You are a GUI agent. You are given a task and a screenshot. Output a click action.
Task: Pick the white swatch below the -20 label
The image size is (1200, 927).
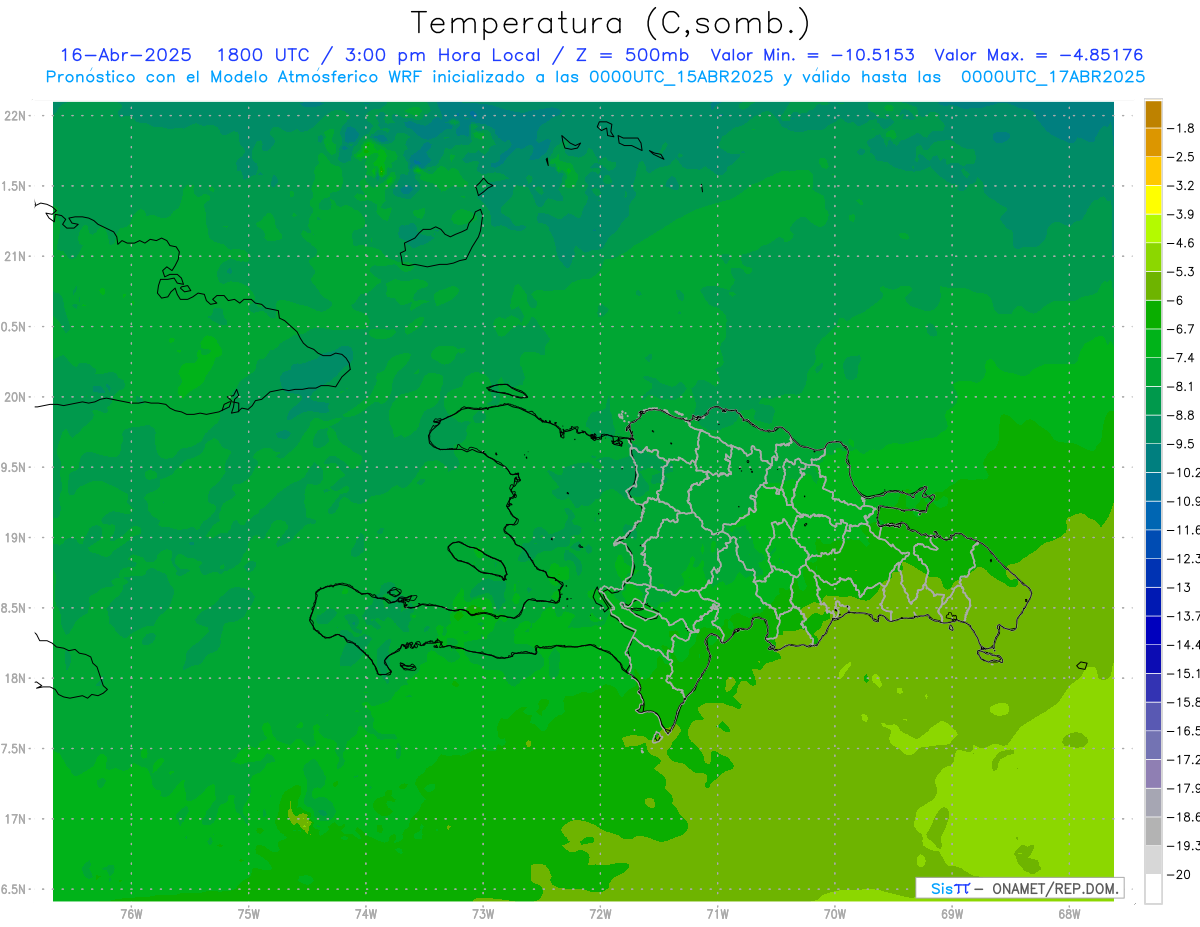tap(1153, 888)
